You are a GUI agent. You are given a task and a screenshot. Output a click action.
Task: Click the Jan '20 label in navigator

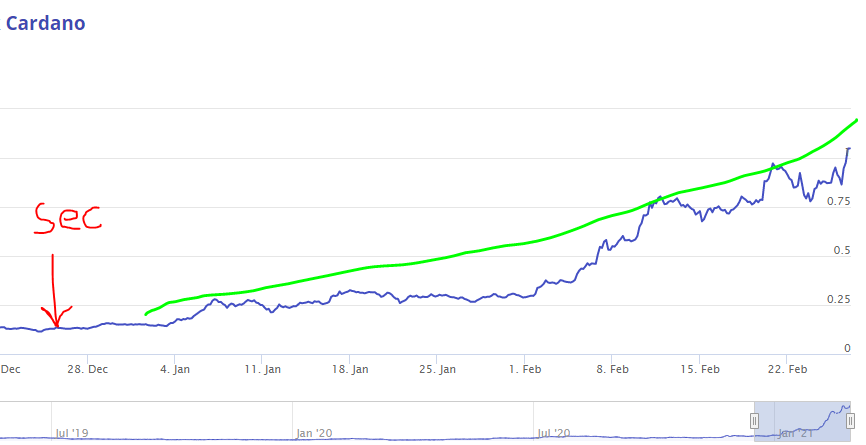[314, 433]
